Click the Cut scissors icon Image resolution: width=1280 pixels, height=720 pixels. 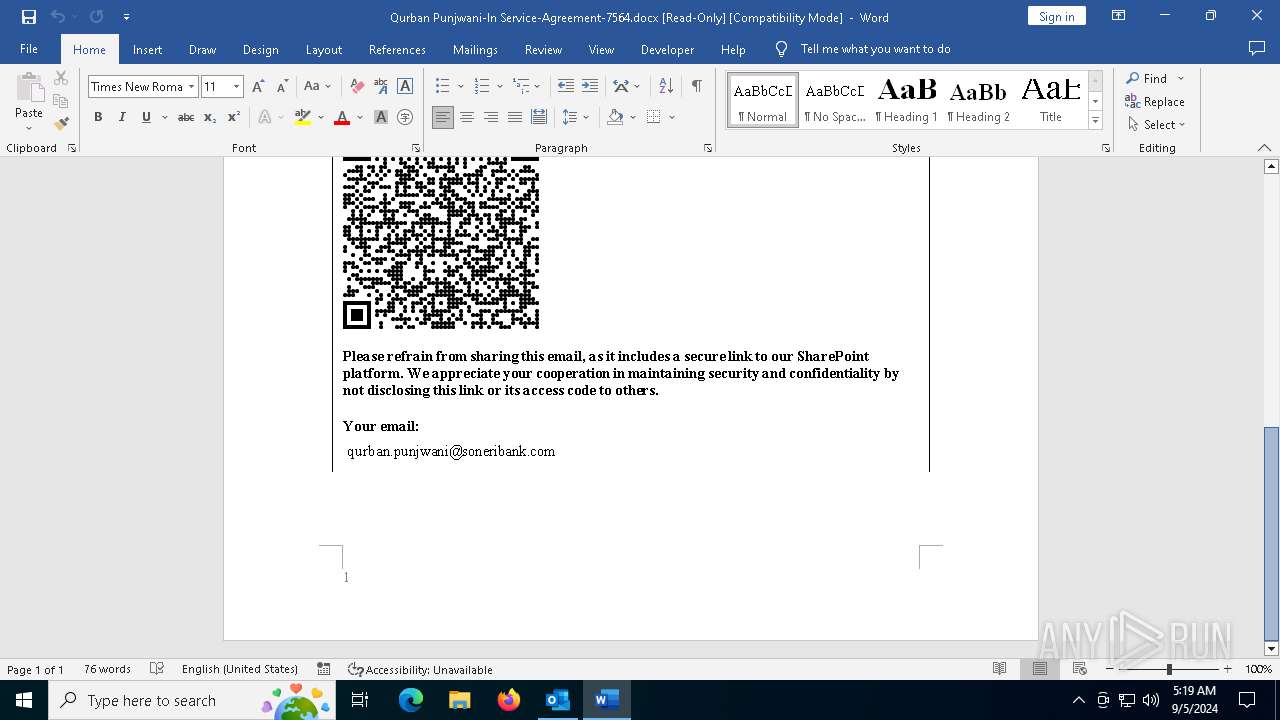click(x=61, y=78)
